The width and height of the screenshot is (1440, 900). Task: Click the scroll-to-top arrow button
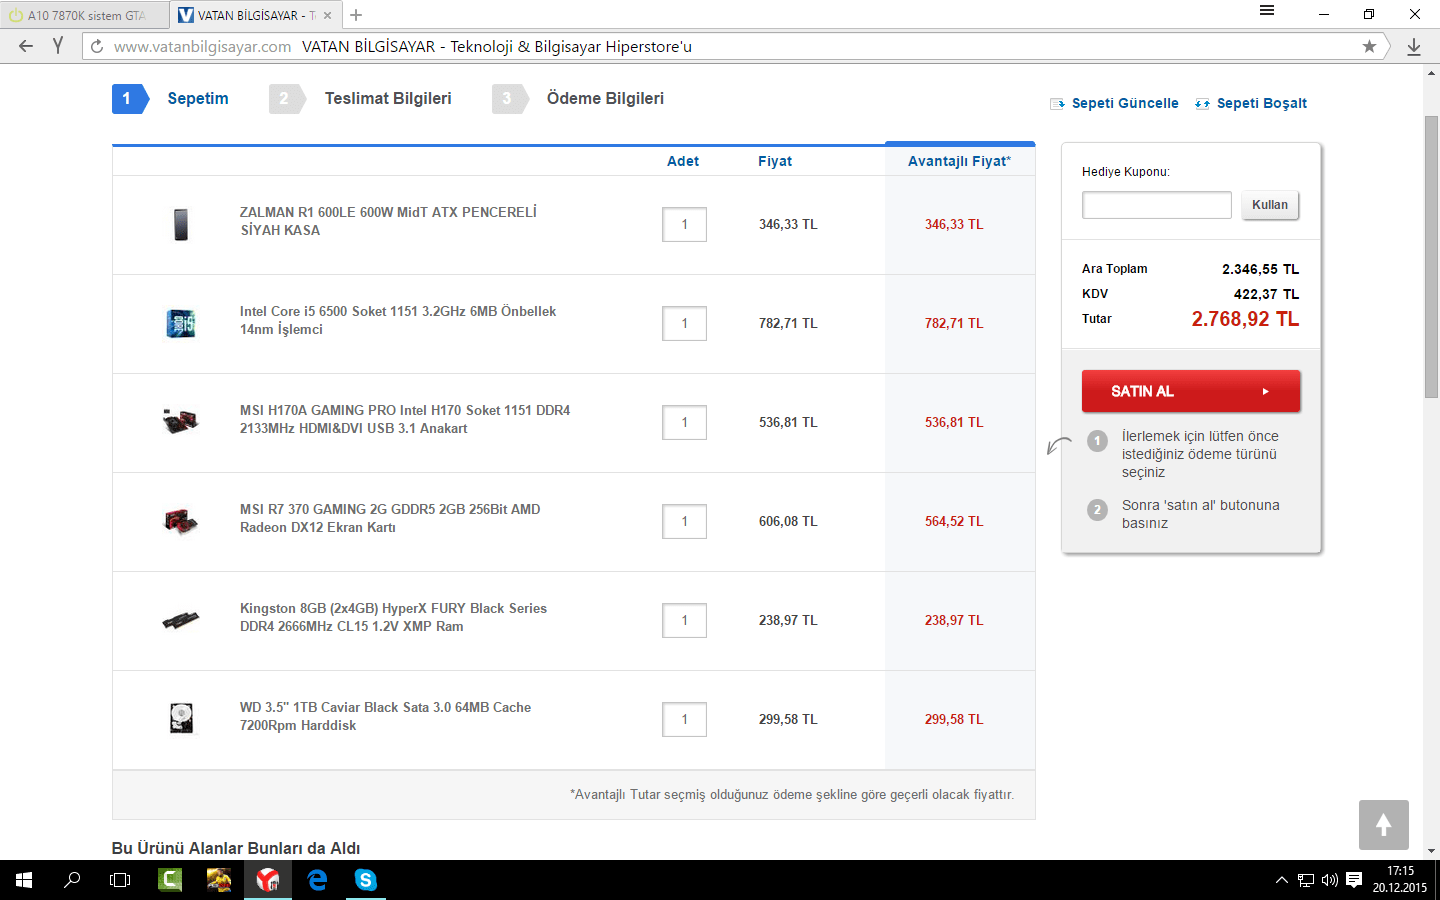pos(1384,825)
